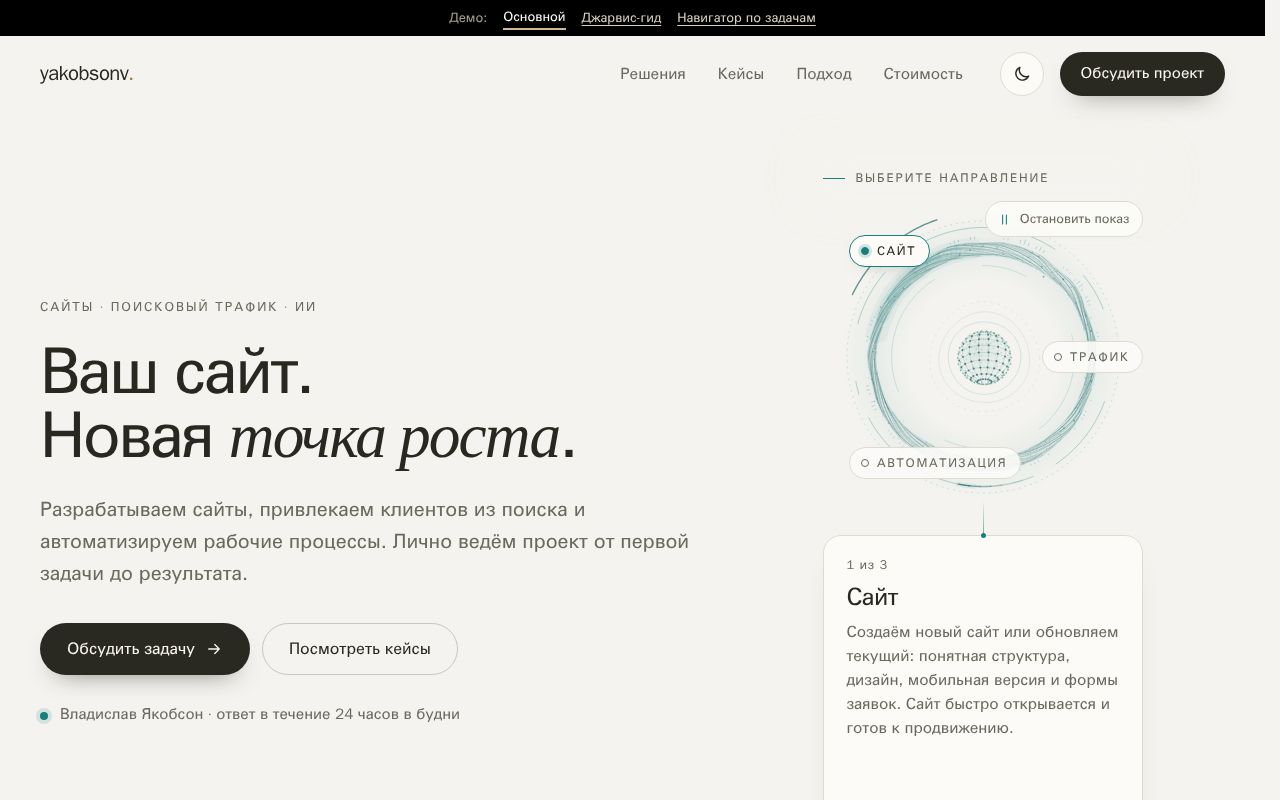
Task: Click the 'Ваш сайт.' headline text
Action: point(177,372)
